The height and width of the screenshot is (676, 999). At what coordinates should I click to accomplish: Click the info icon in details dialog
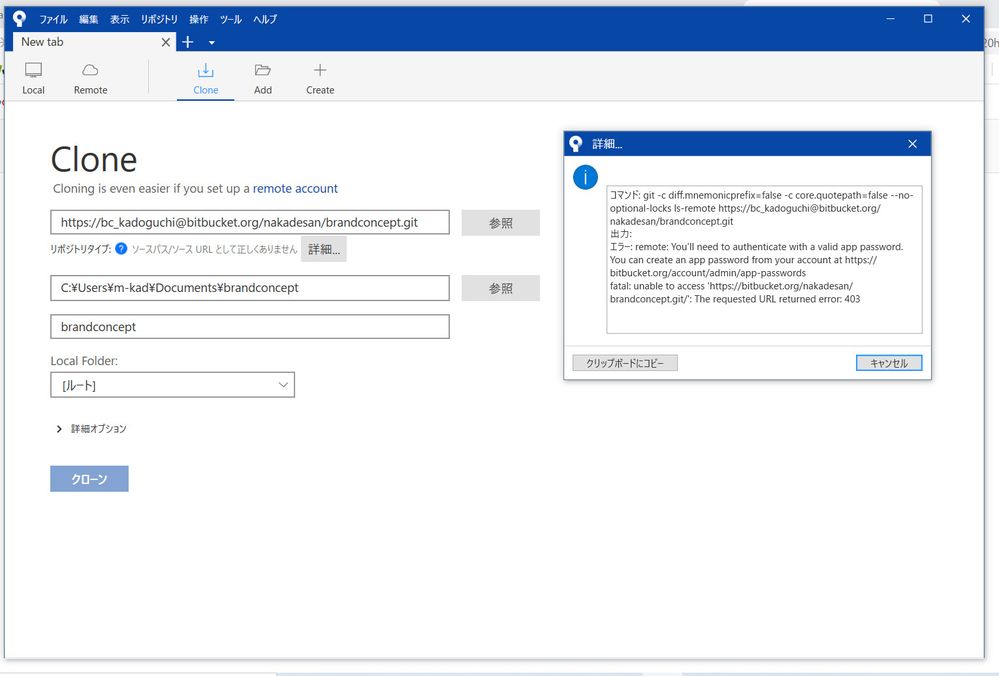tap(586, 177)
